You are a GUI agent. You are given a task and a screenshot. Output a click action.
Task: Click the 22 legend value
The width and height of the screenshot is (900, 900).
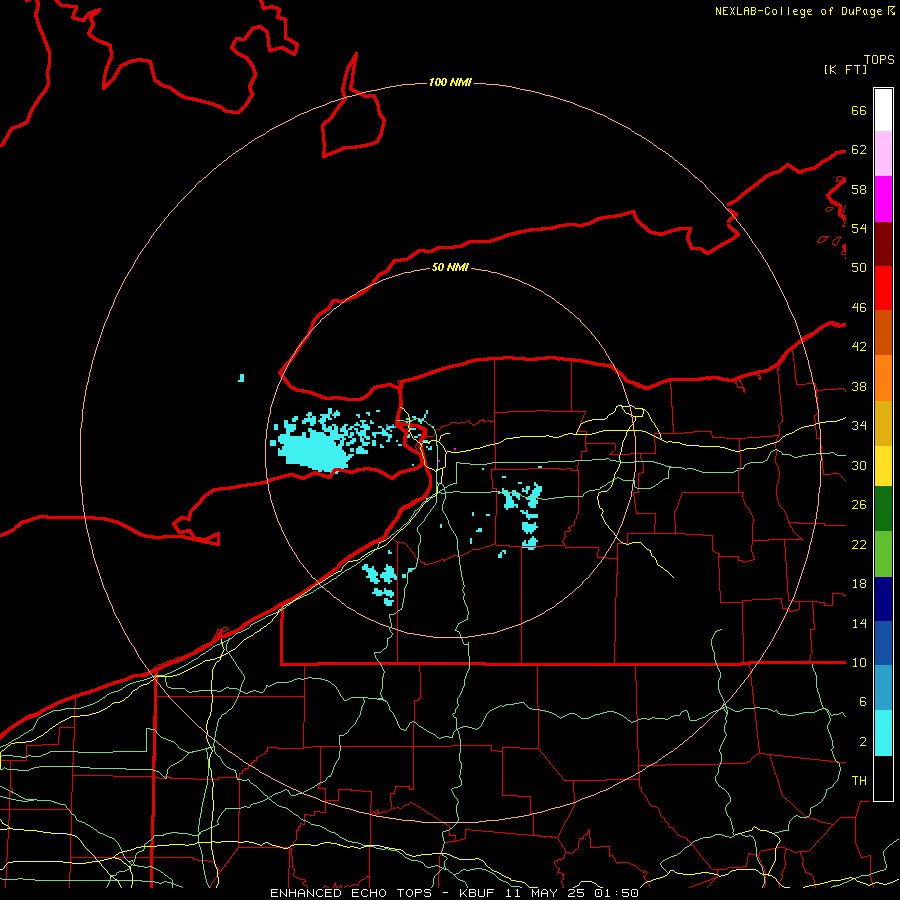(859, 545)
